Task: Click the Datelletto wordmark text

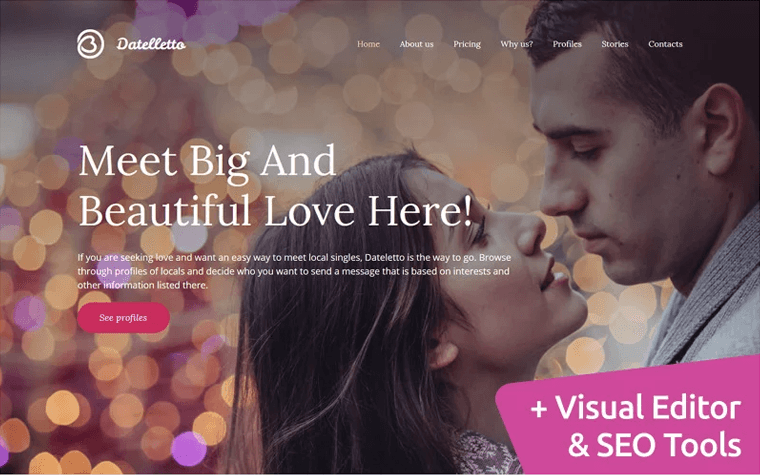Action: pos(151,45)
